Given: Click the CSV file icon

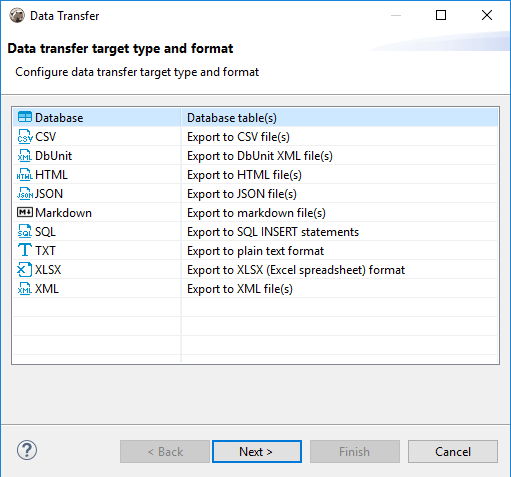Looking at the screenshot, I should [x=25, y=136].
